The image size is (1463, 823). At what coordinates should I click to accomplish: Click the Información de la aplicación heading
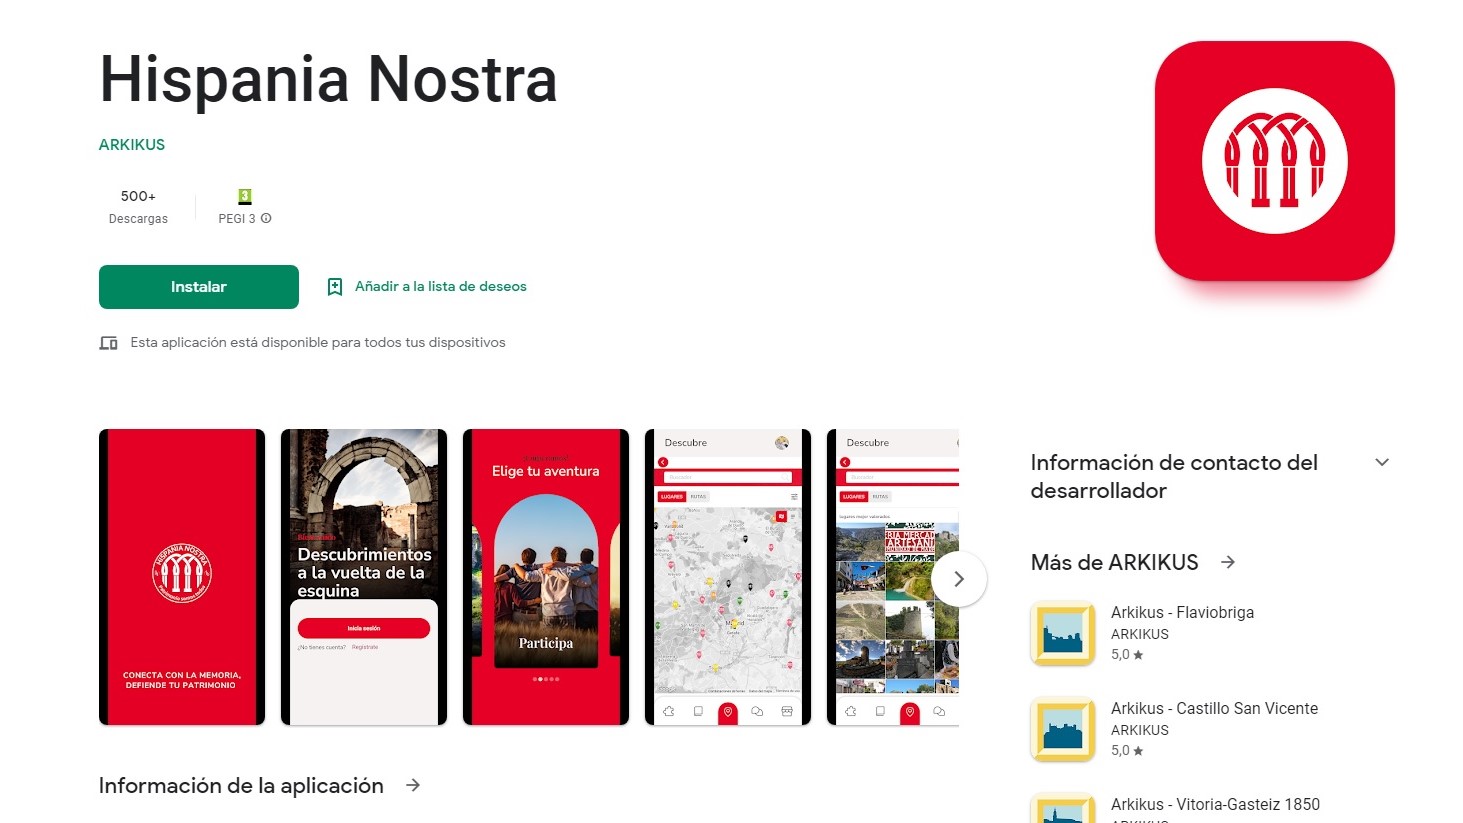click(x=241, y=786)
